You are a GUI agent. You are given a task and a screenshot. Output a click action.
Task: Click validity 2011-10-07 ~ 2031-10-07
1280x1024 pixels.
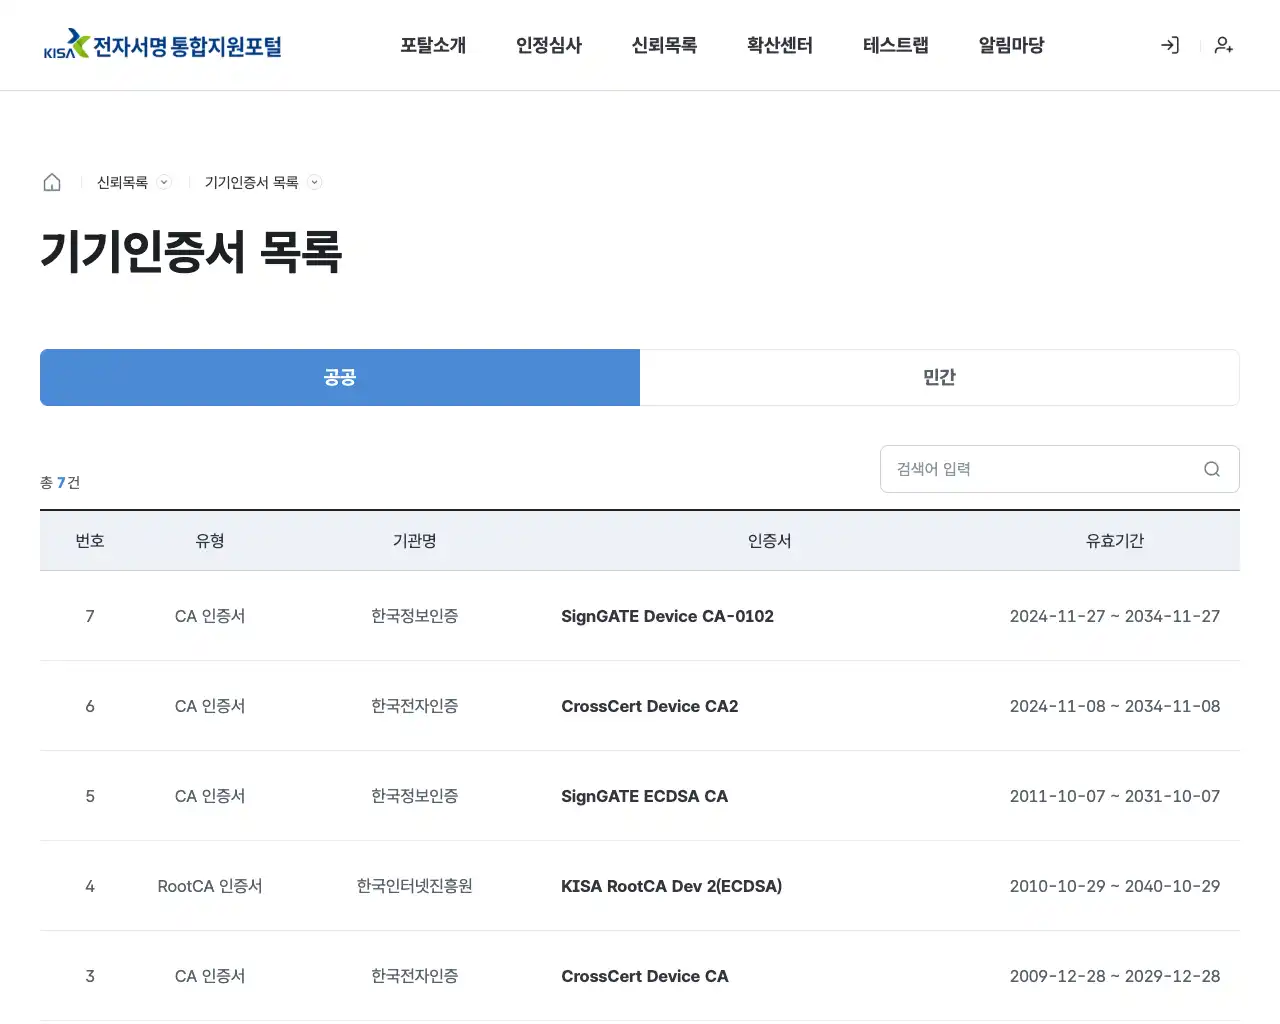[x=1115, y=796]
